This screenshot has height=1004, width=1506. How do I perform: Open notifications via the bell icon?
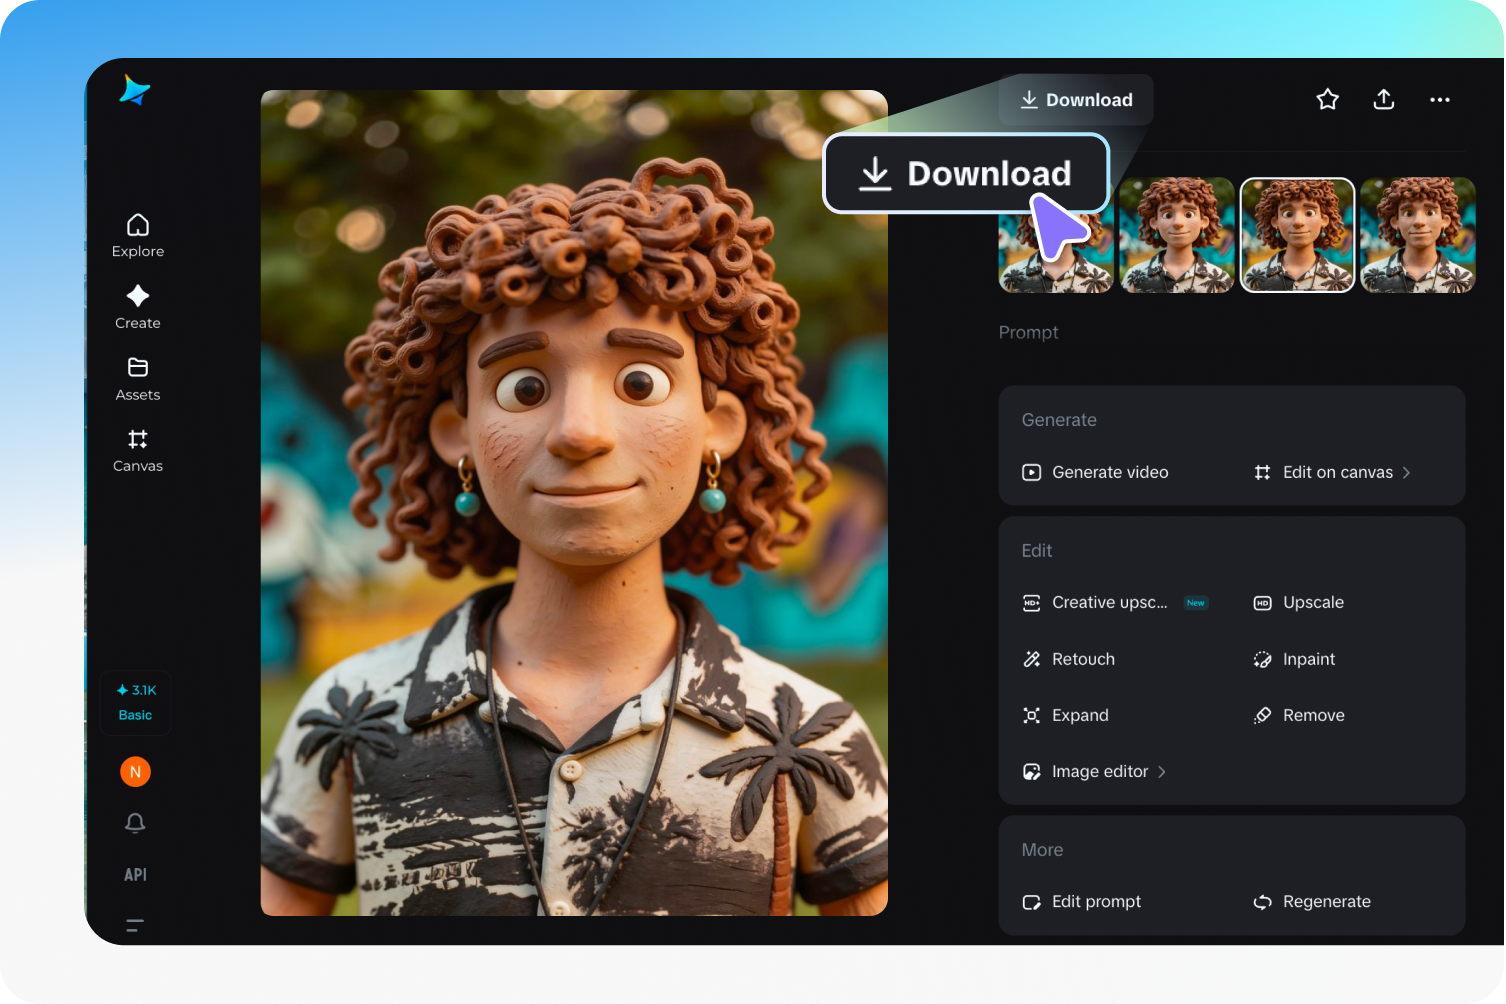[135, 822]
